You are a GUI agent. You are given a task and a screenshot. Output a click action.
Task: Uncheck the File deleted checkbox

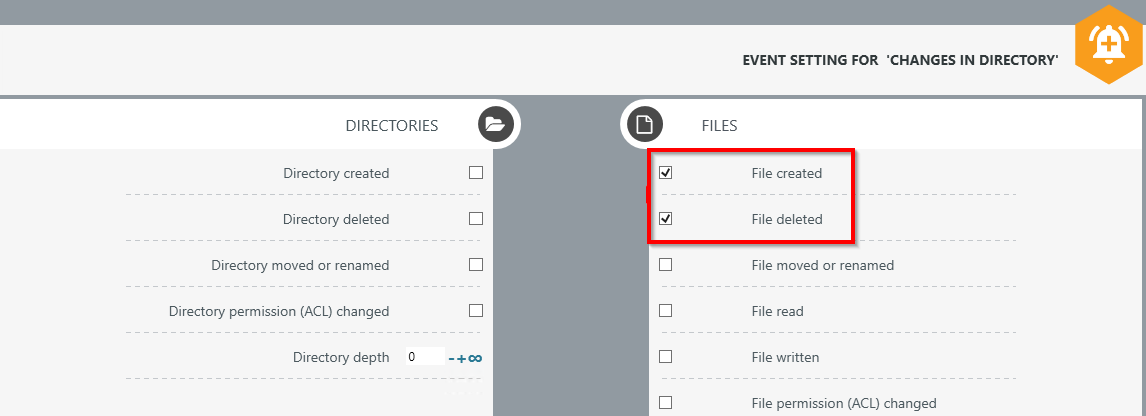666,219
